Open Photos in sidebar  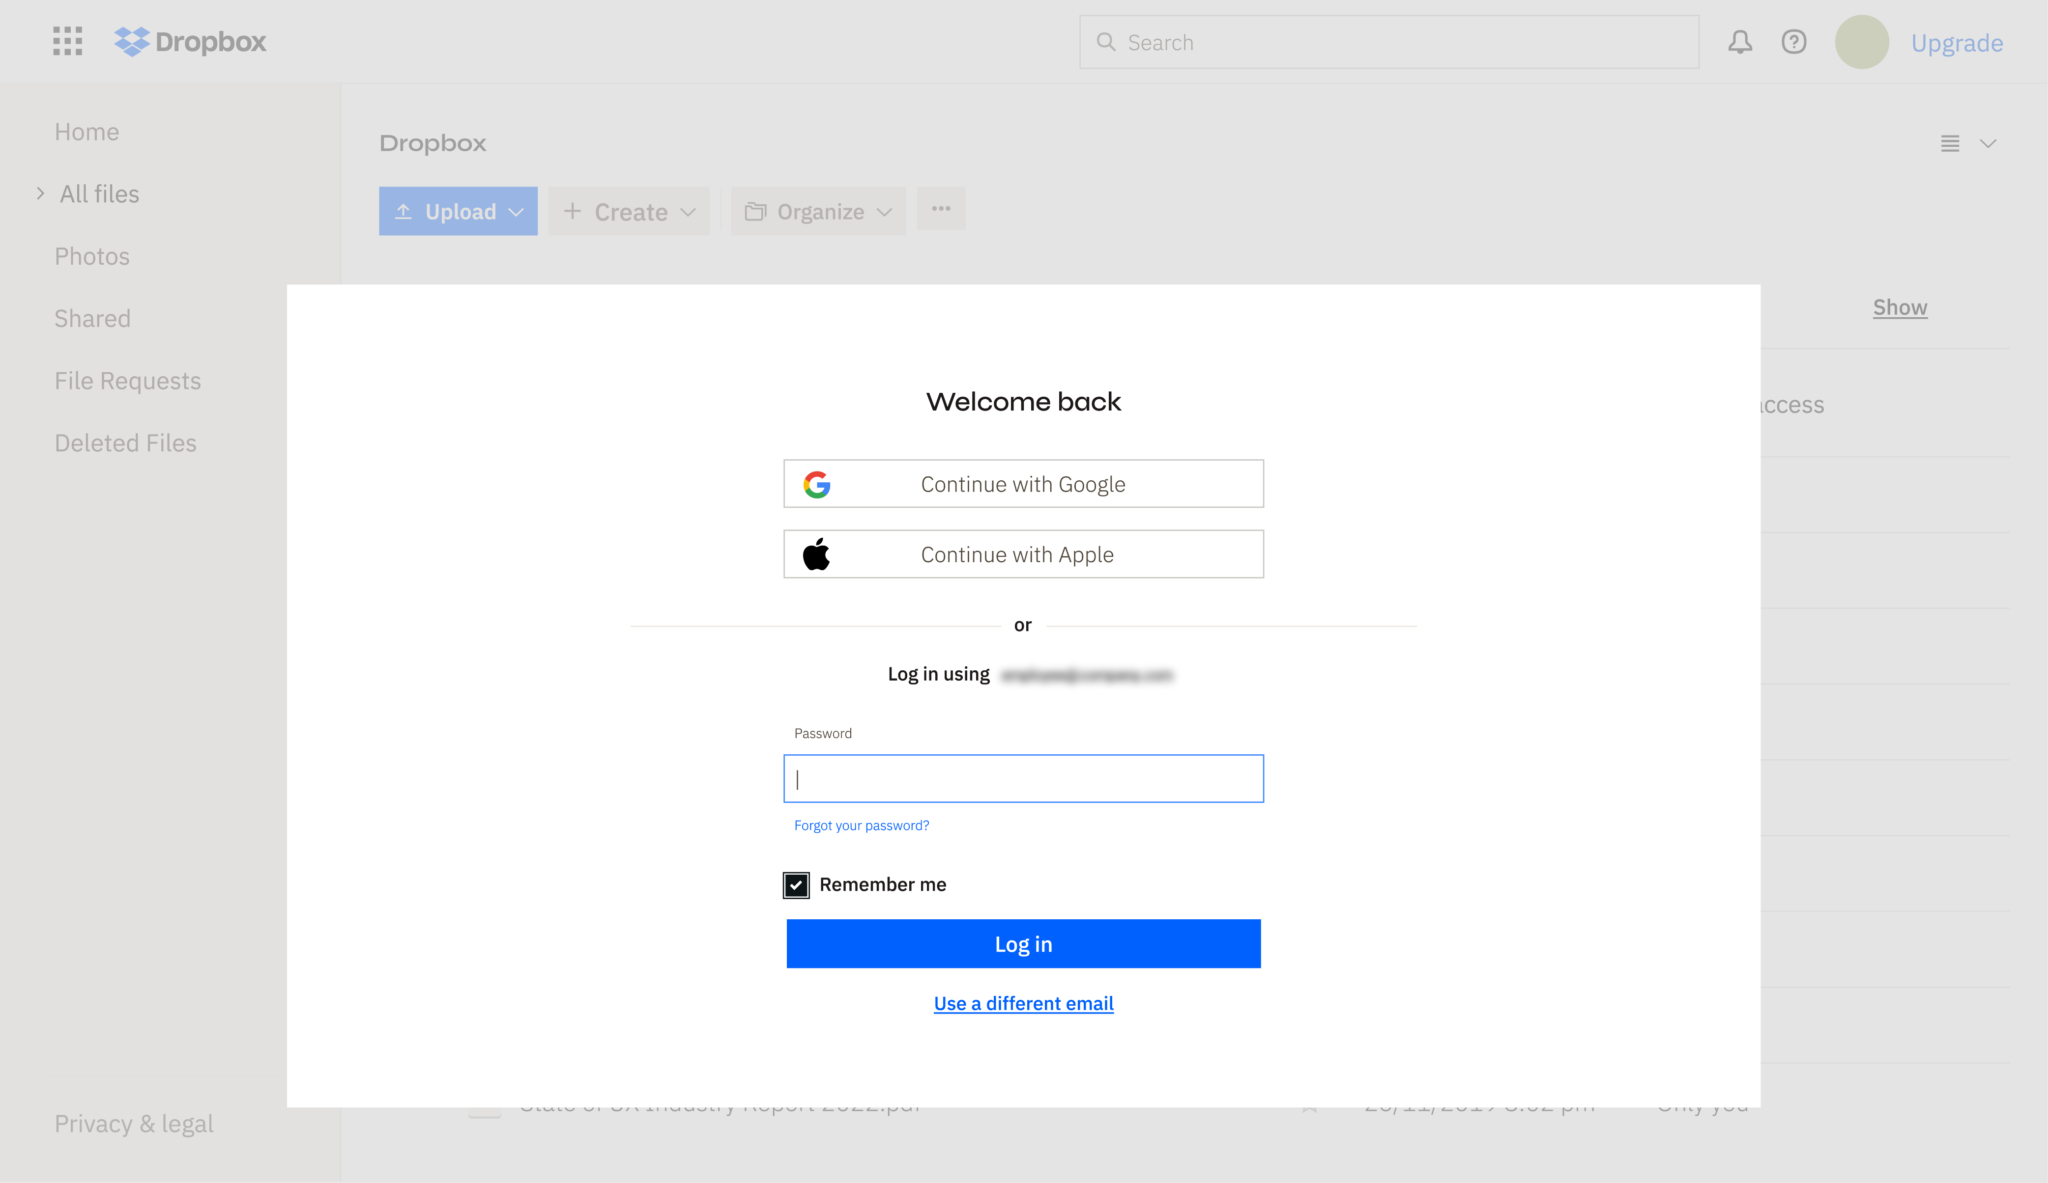(92, 256)
